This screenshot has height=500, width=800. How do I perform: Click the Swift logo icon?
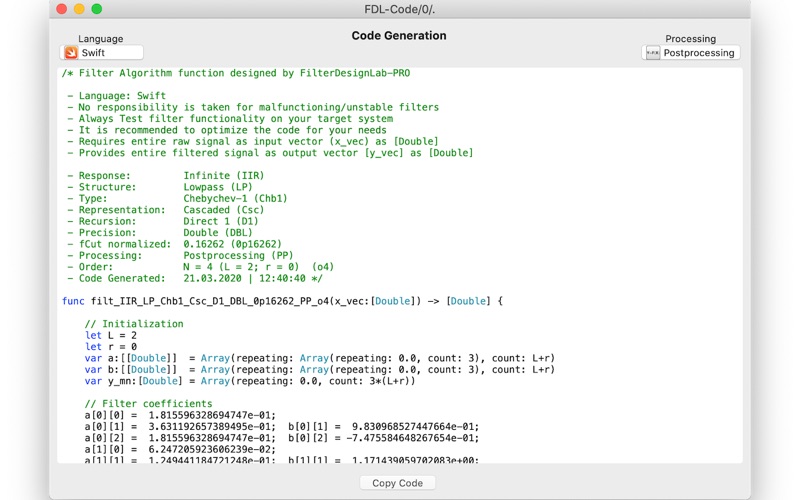(71, 53)
